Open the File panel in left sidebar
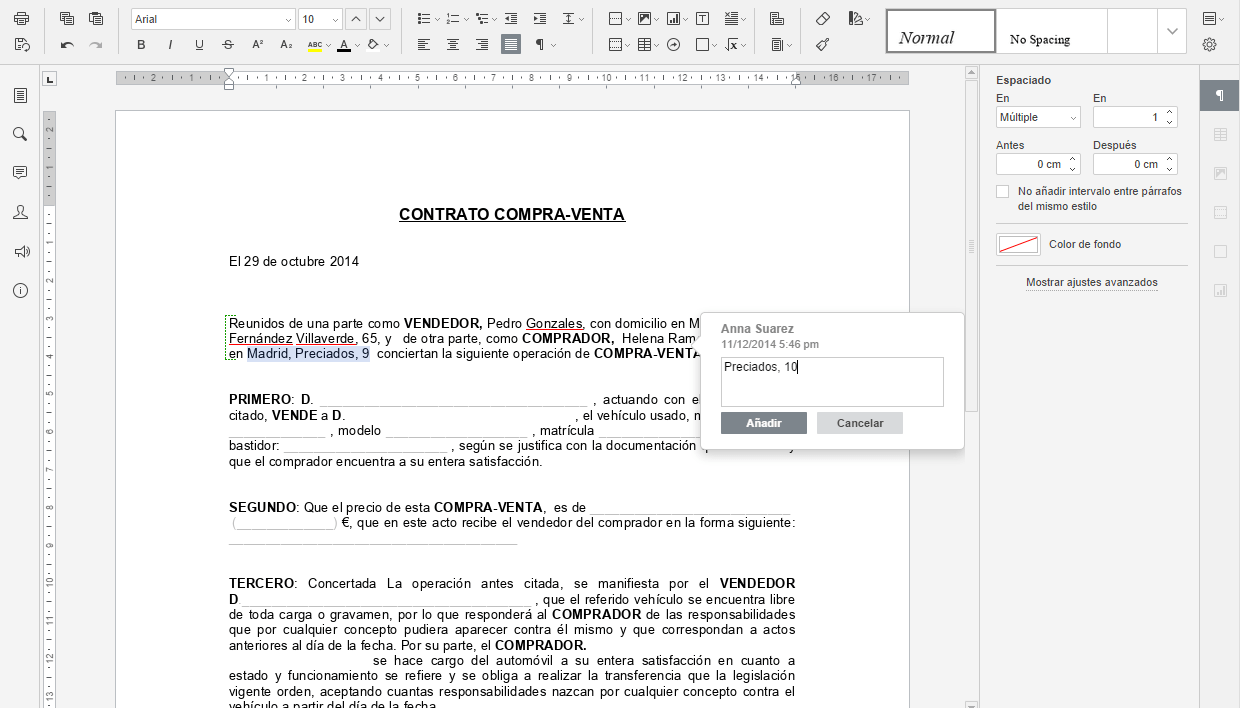 [x=20, y=95]
